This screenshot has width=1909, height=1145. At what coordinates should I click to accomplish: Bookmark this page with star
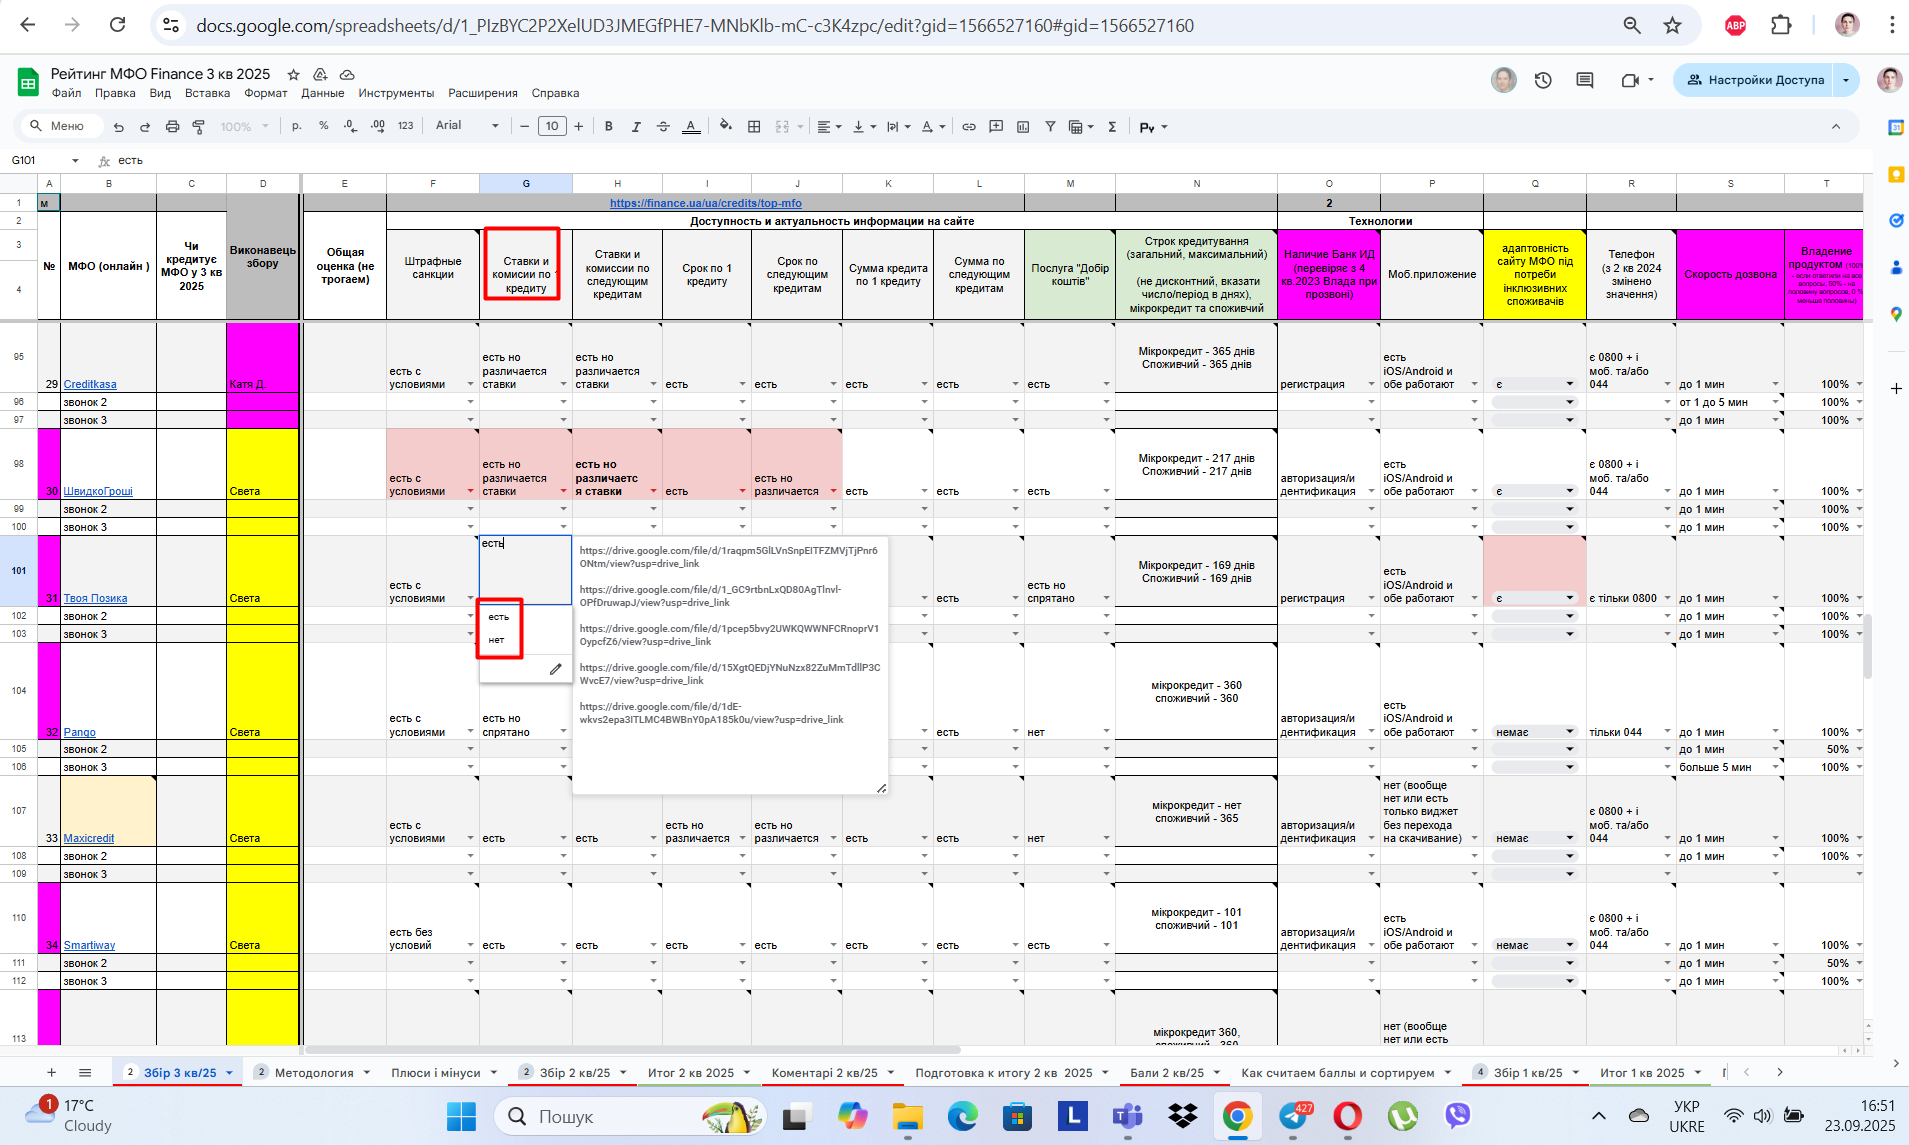pos(1672,25)
